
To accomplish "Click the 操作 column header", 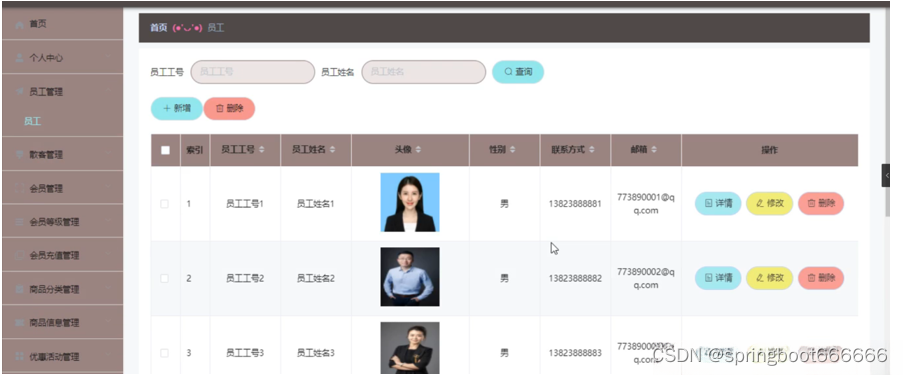I will point(769,150).
